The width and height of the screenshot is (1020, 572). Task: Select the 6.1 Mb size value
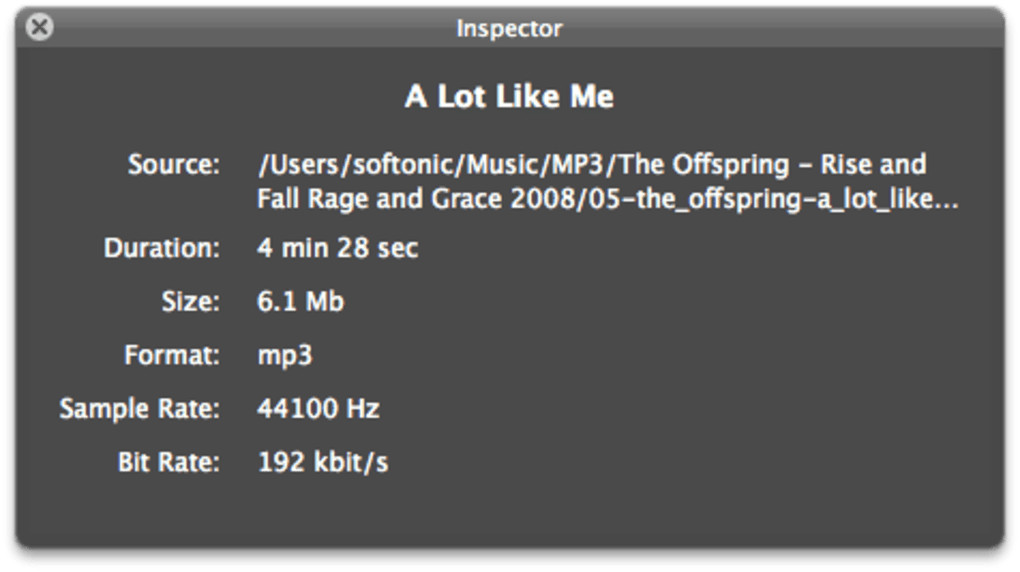pyautogui.click(x=300, y=301)
